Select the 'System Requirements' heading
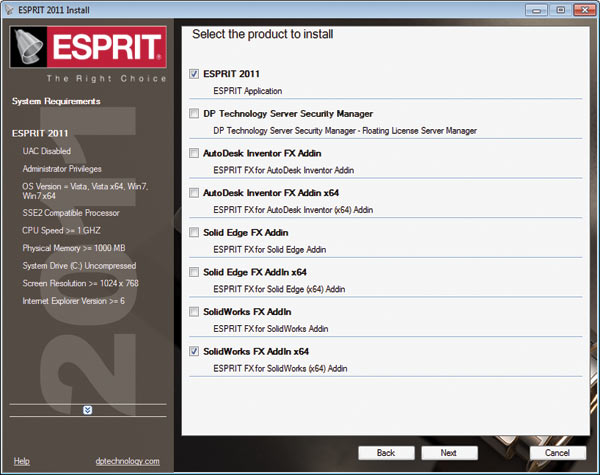 click(56, 101)
